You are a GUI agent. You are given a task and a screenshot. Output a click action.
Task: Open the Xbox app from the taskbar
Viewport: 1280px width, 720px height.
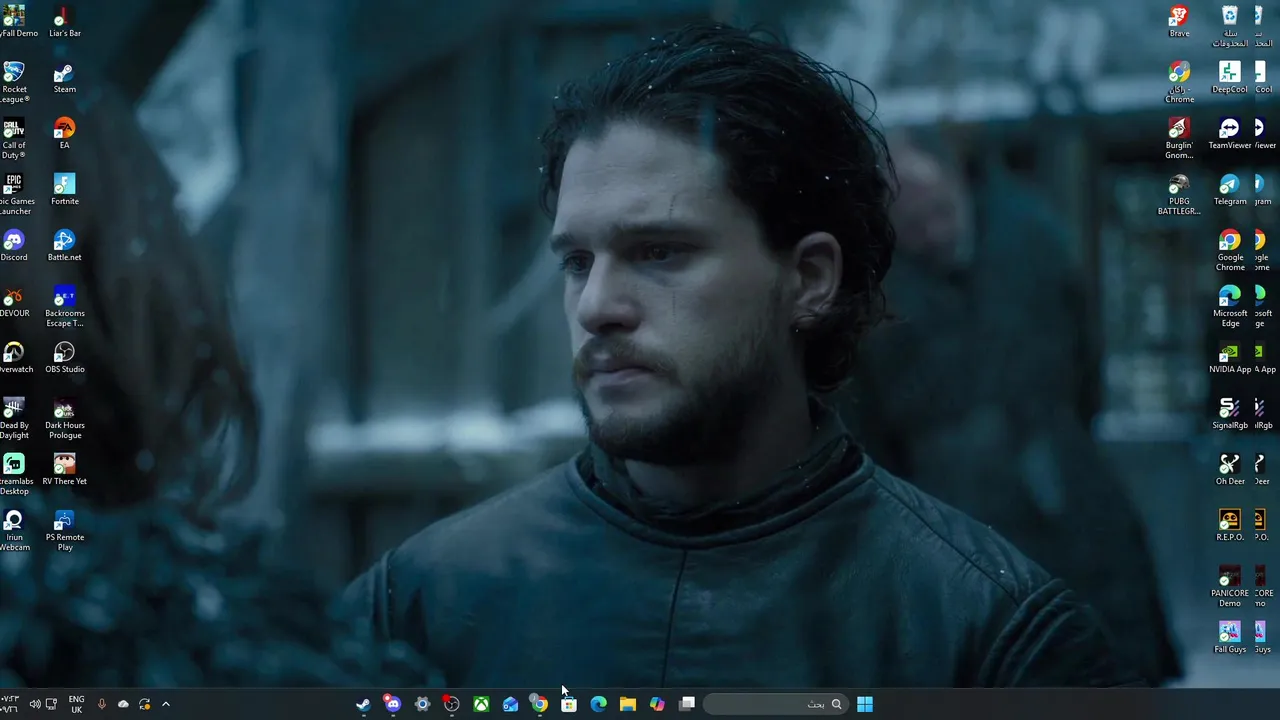[481, 704]
